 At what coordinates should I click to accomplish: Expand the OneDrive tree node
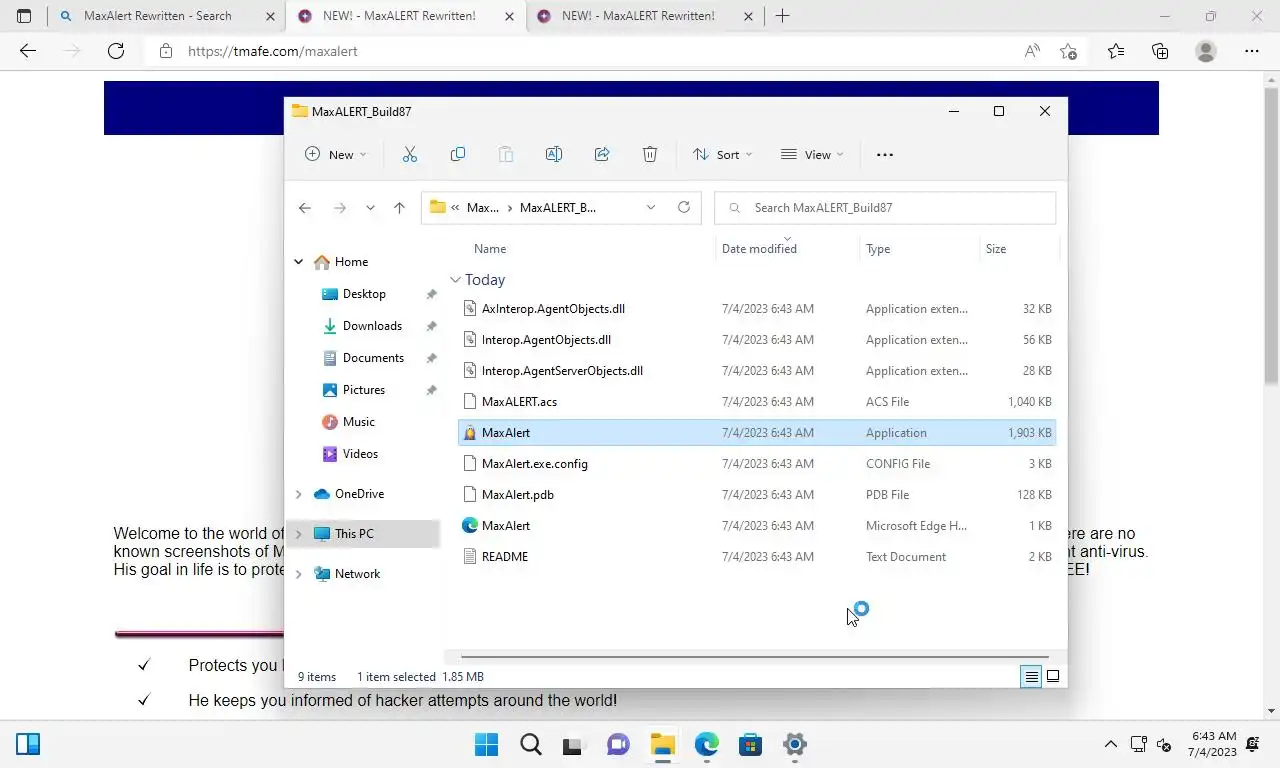[x=298, y=494]
